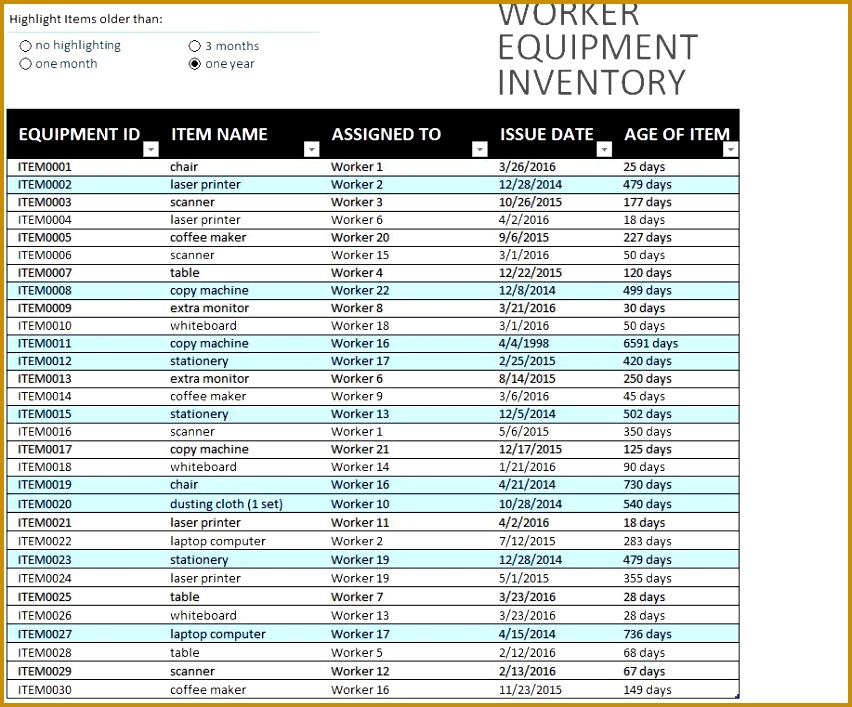Select issue date 12/28/2014 in ITEM0002 row

click(x=530, y=185)
